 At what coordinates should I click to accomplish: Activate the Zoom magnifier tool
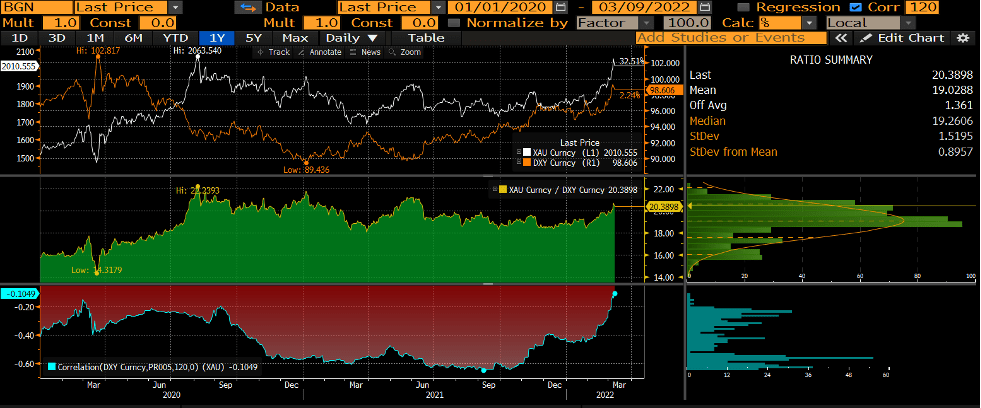pyautogui.click(x=404, y=52)
